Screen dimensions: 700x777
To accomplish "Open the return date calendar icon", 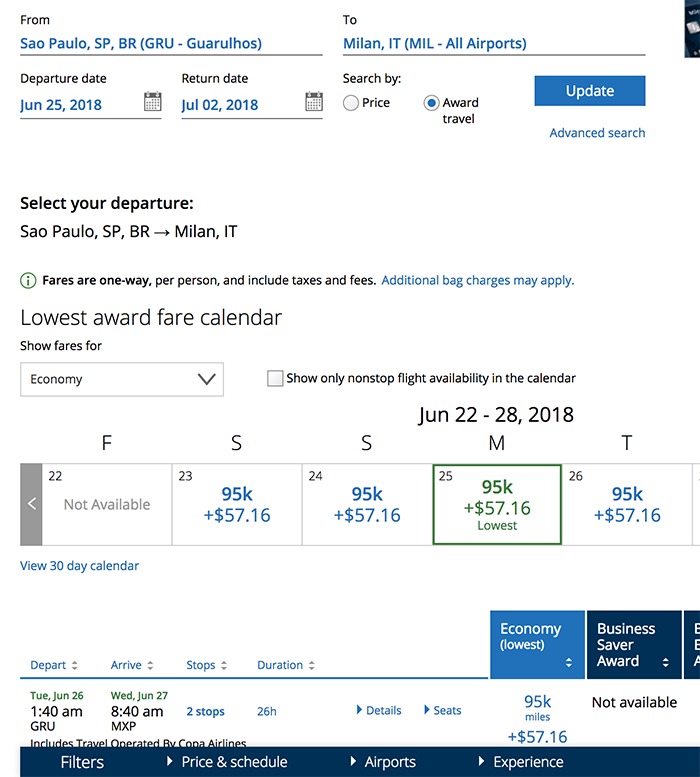I will 313,102.
